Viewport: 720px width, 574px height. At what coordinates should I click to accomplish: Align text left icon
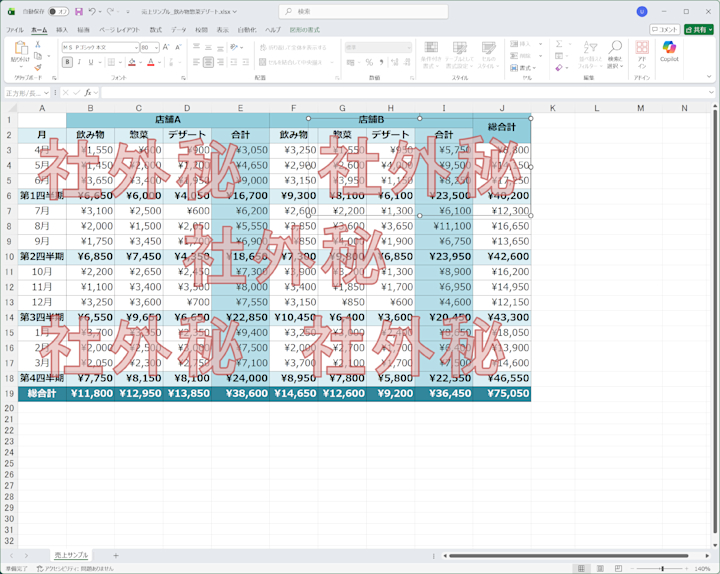(196, 62)
